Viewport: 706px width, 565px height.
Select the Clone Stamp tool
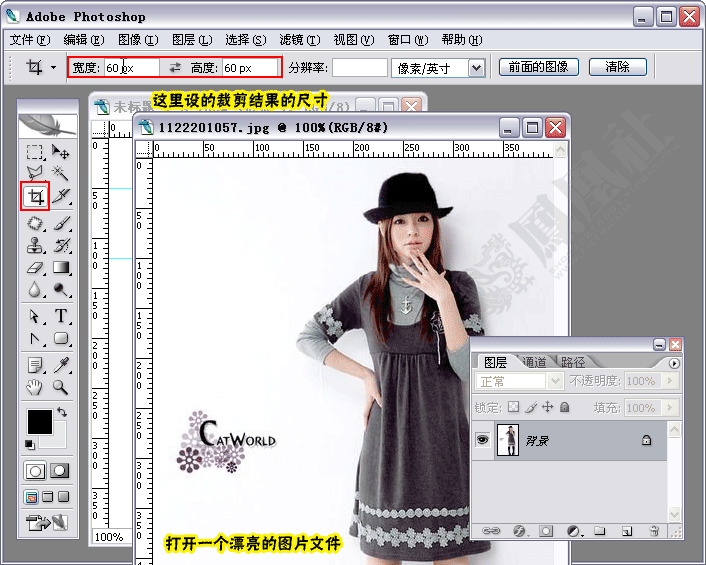(x=35, y=245)
